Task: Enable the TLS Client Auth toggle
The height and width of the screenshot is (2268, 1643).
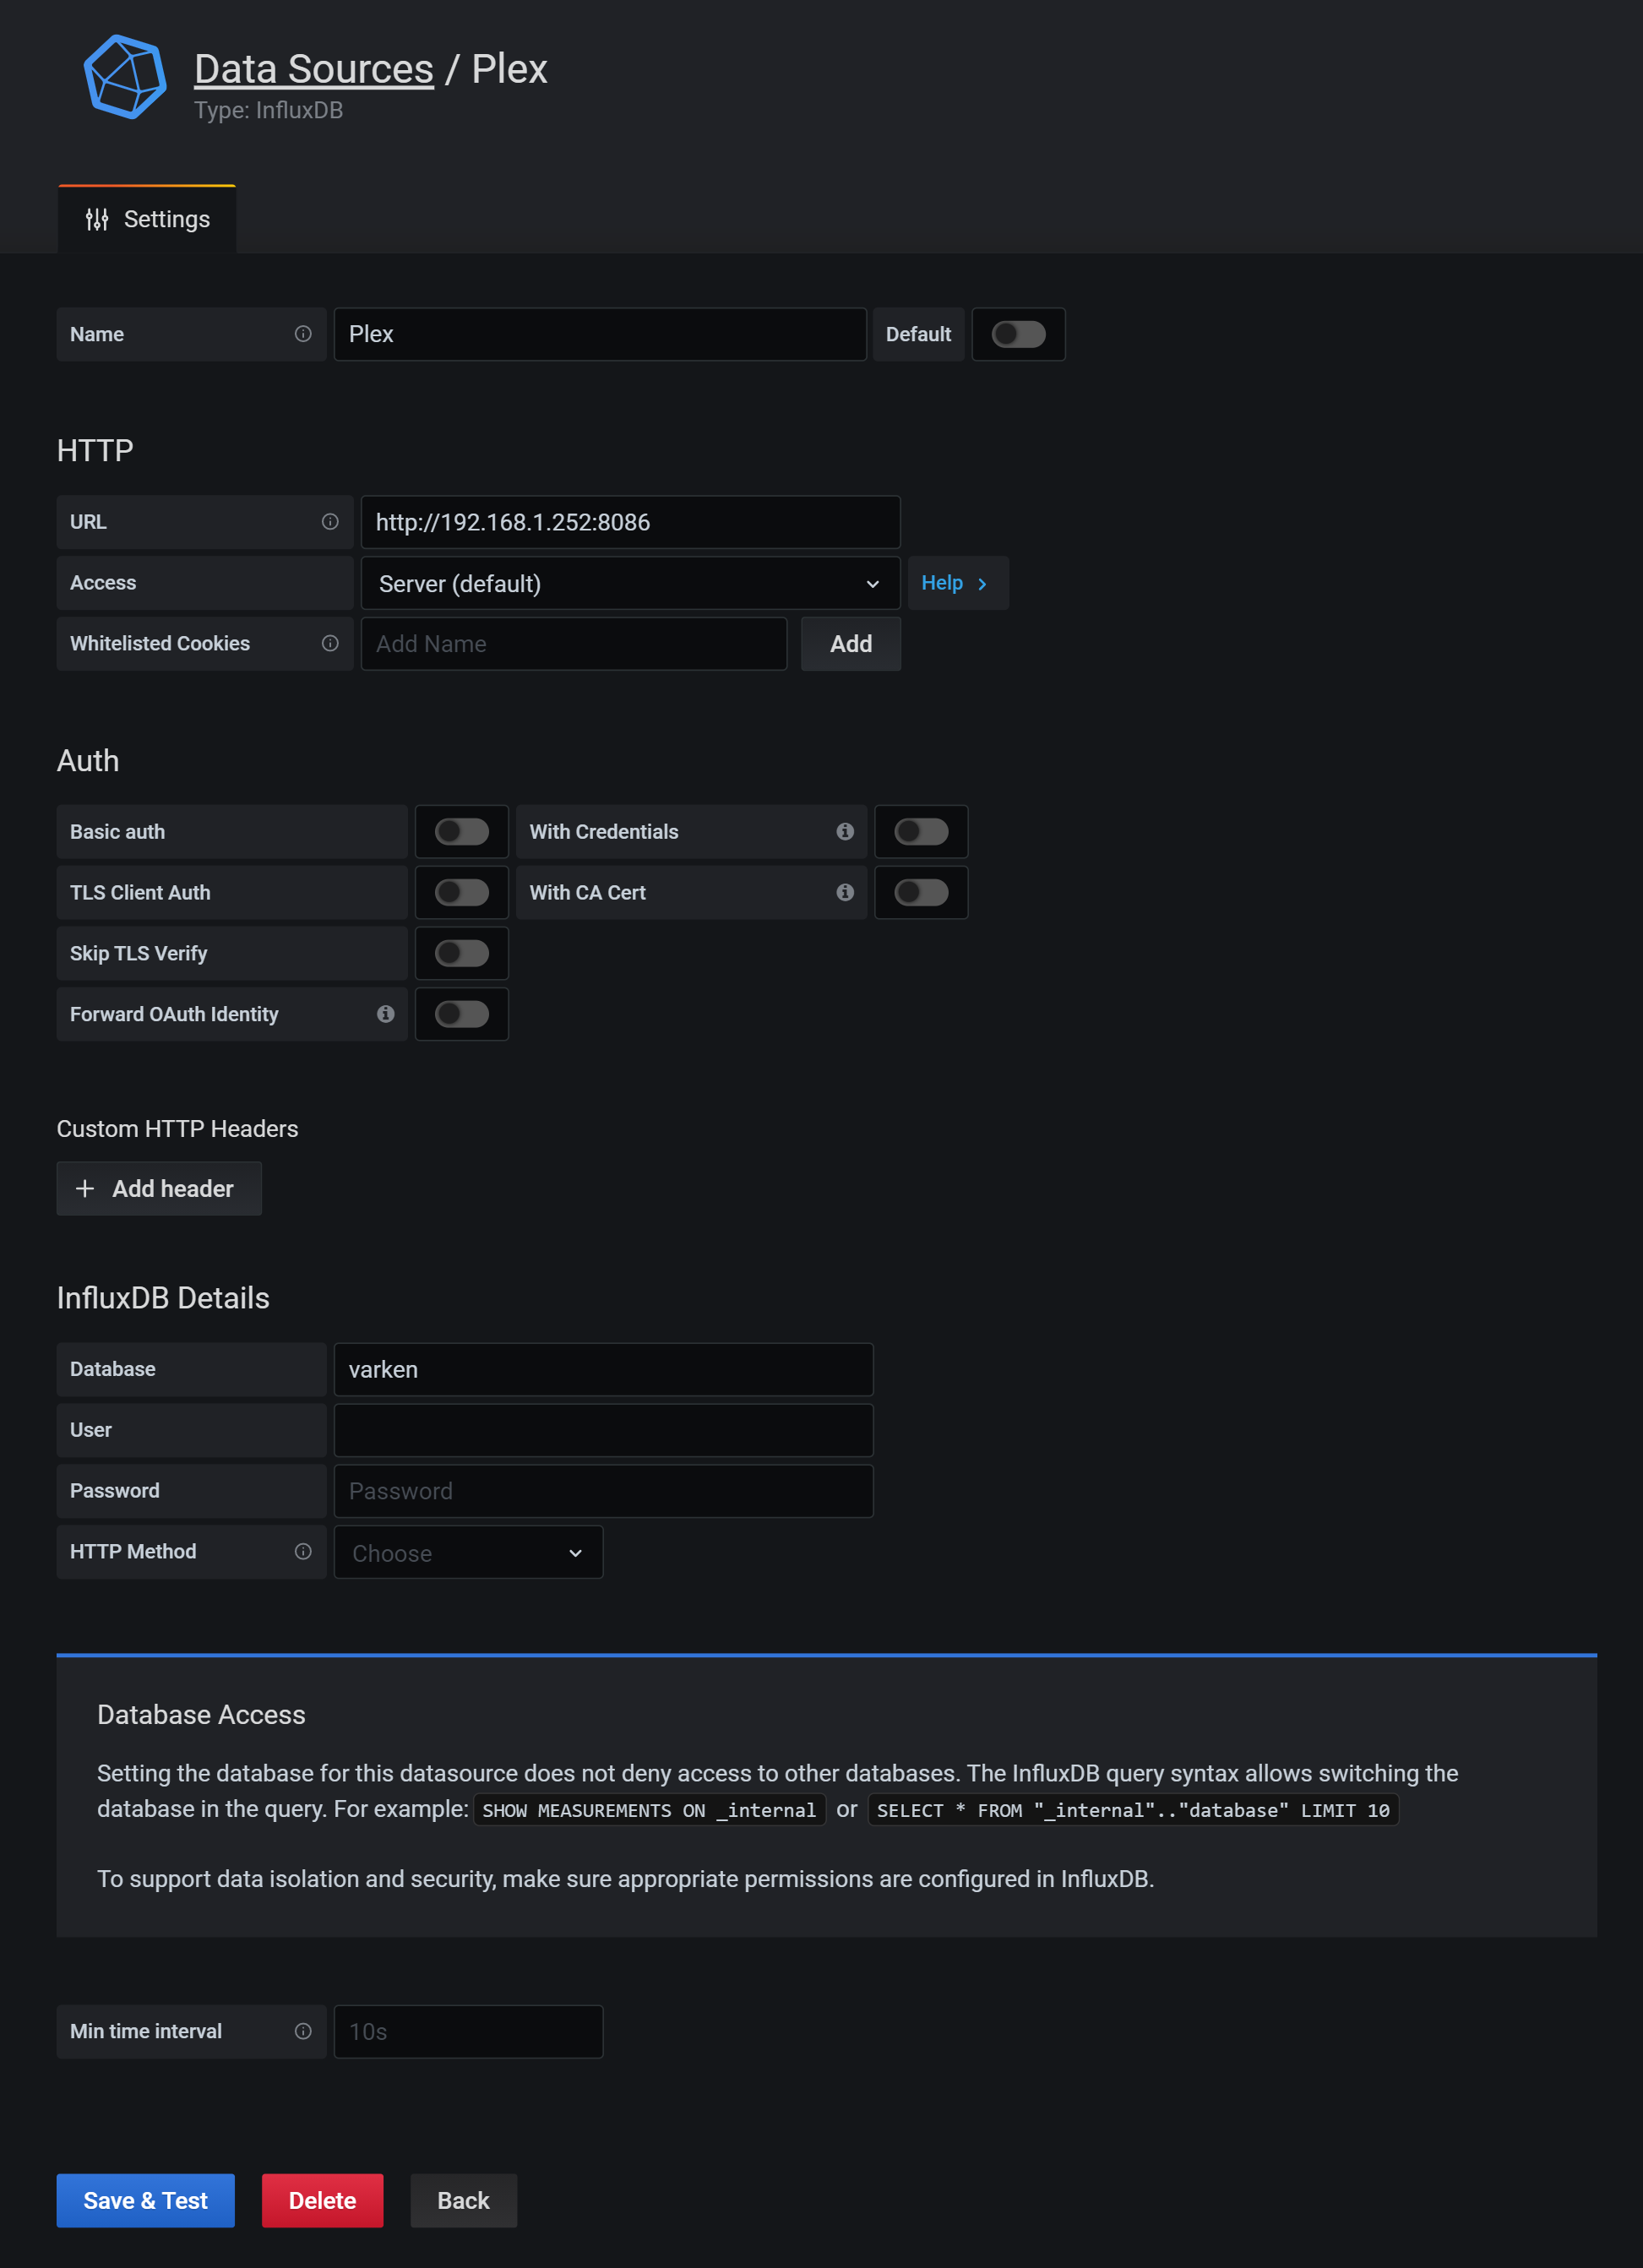Action: (x=462, y=892)
